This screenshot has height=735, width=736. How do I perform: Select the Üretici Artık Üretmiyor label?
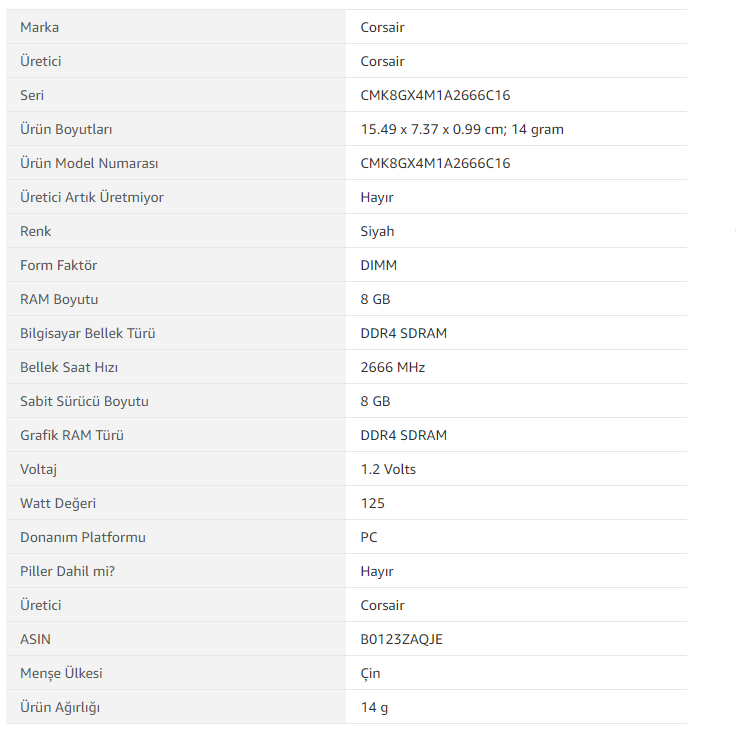tap(92, 197)
